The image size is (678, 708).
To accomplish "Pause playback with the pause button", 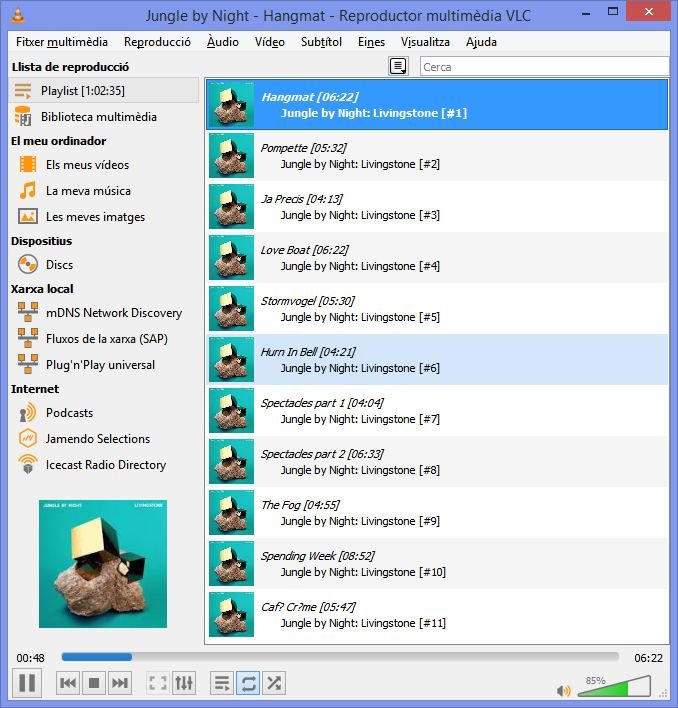I will 27,682.
